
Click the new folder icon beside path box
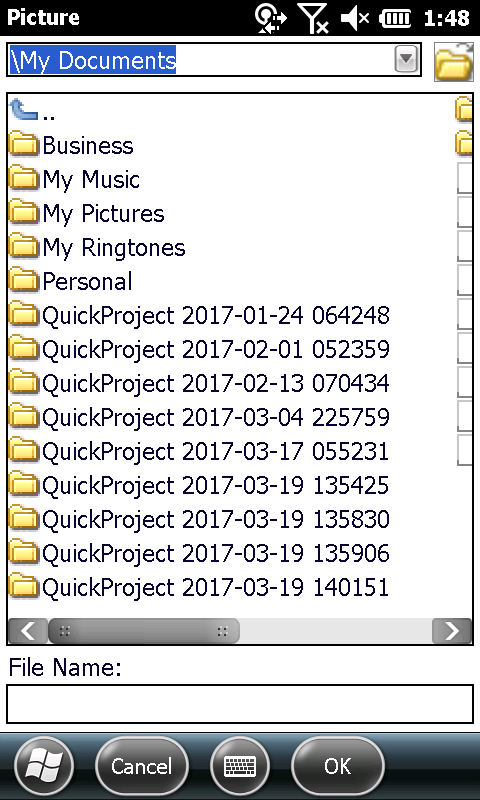click(x=453, y=62)
